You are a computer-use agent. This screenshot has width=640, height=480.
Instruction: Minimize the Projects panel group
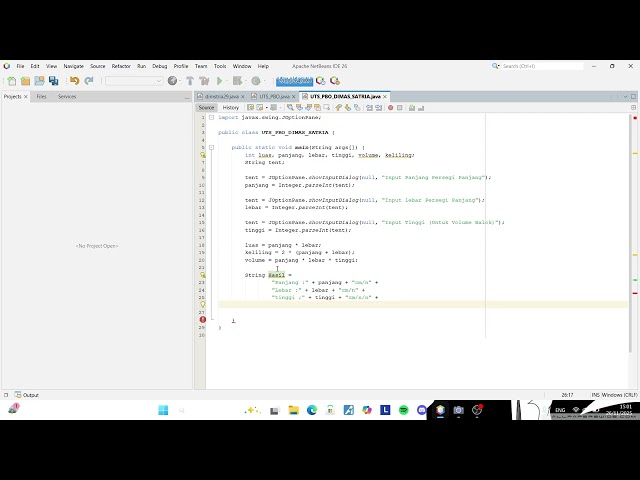[187, 98]
